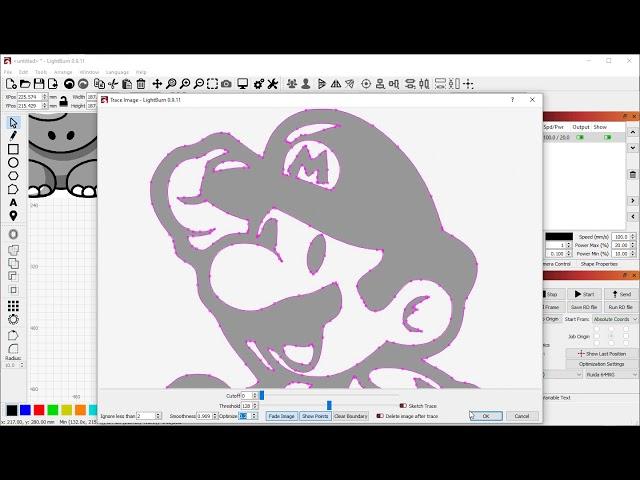Click the Power Max stepper arrows
This screenshot has width=640, height=480.
633,245
